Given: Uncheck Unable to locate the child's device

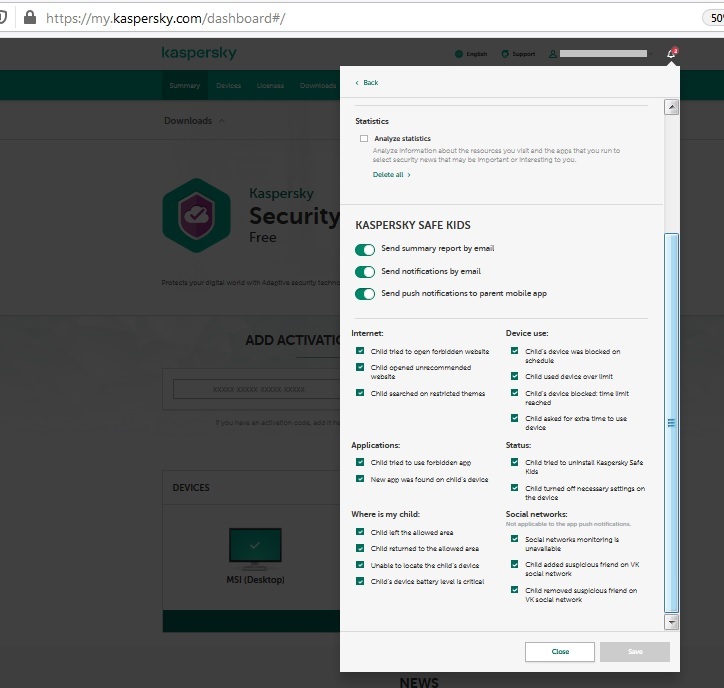Looking at the screenshot, I should tap(360, 565).
